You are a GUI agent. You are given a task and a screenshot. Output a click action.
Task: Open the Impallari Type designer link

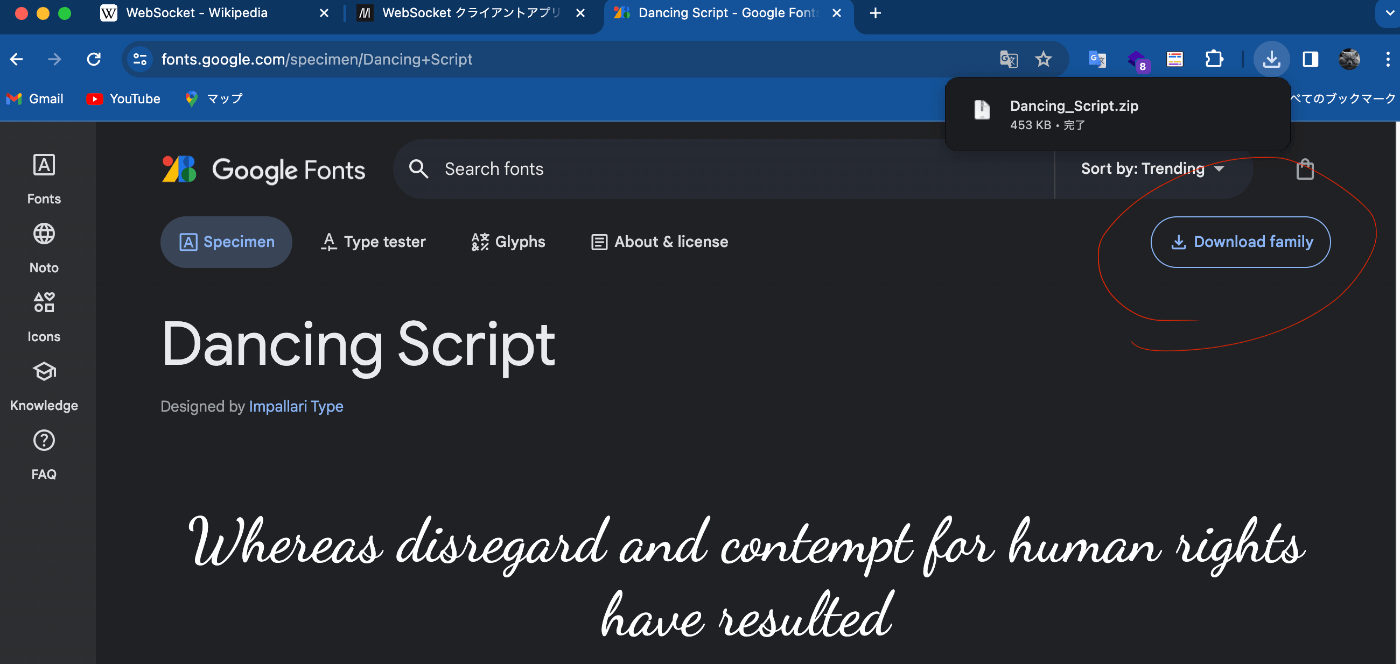[296, 407]
